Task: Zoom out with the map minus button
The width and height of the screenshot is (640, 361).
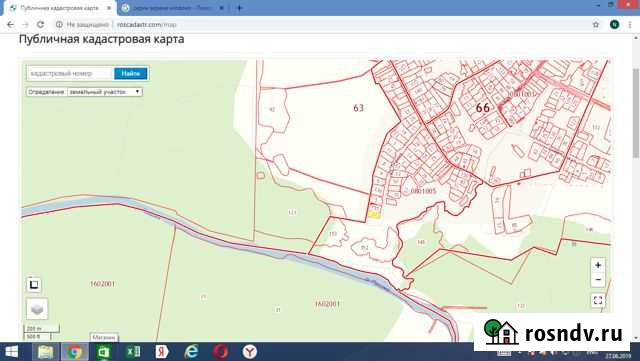Action: (x=598, y=280)
